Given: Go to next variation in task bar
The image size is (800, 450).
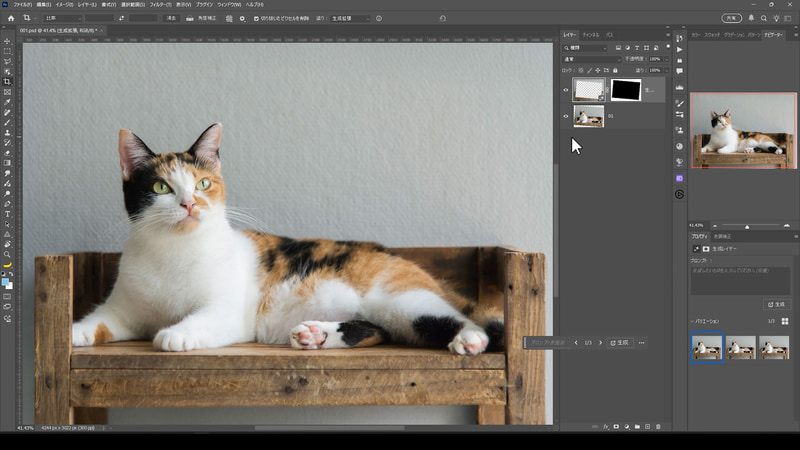Looking at the screenshot, I should click(x=601, y=343).
